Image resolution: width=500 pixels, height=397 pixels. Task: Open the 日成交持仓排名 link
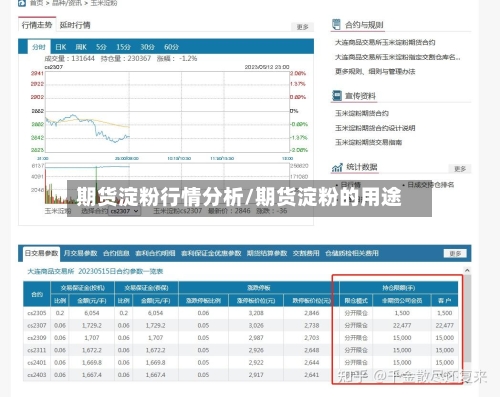430,184
